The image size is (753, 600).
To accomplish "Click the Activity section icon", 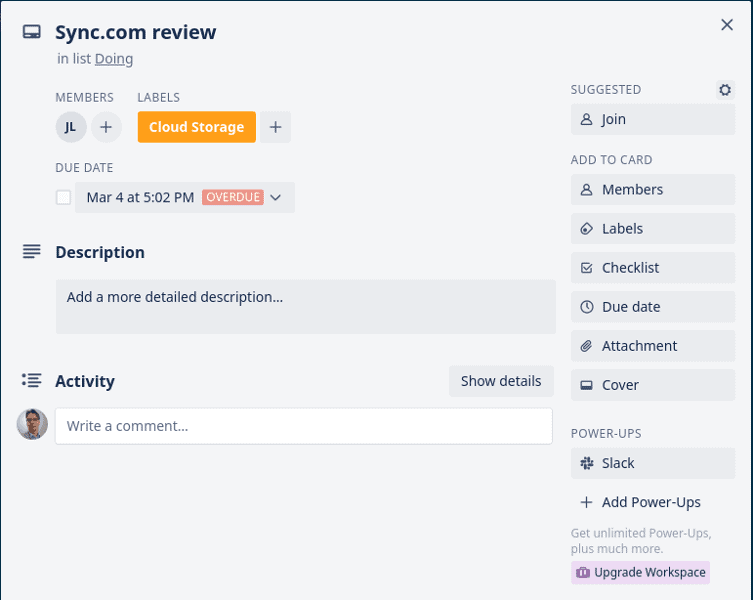I will point(32,380).
